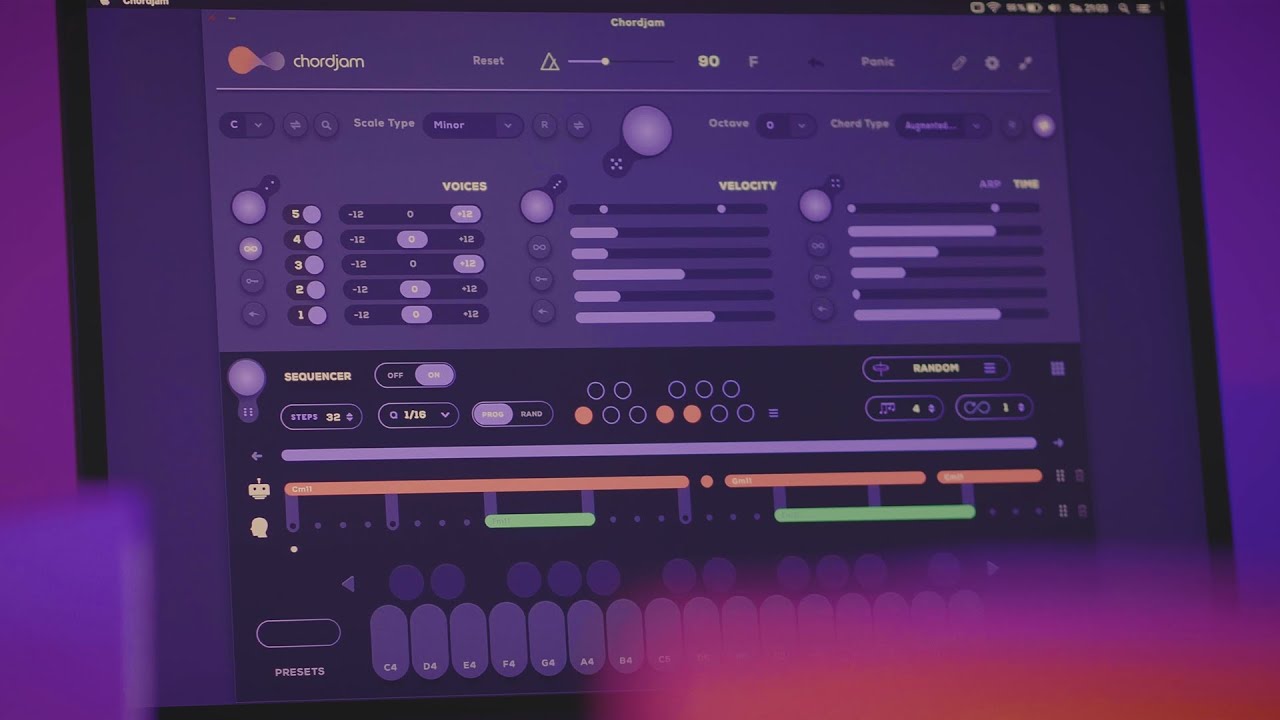Open the settings gear icon
Viewport: 1280px width, 720px height.
992,63
